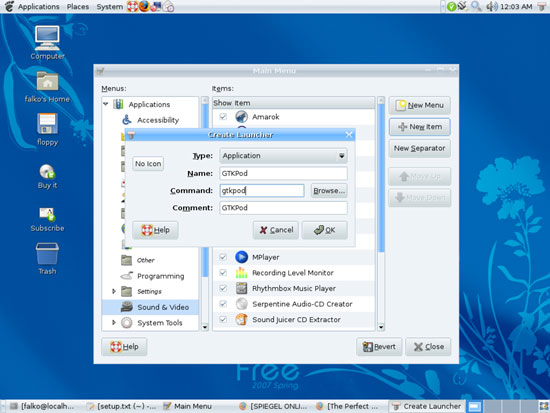The height and width of the screenshot is (413, 550).
Task: Click the network connection icon in top panel
Action: coord(463,6)
